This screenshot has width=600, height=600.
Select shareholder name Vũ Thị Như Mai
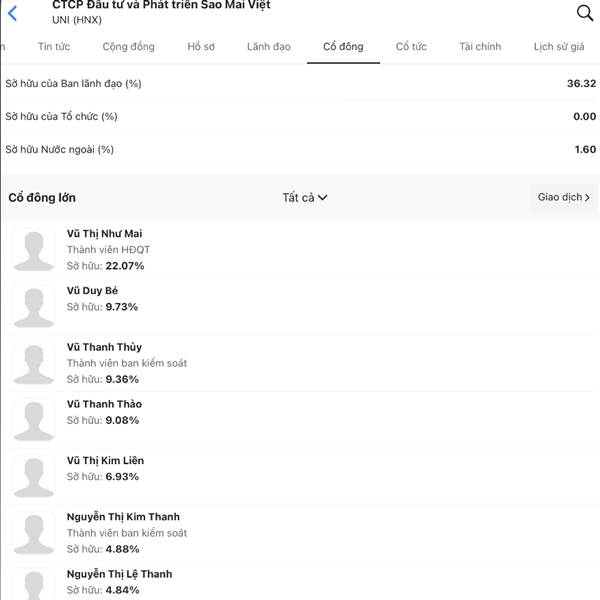point(104,233)
